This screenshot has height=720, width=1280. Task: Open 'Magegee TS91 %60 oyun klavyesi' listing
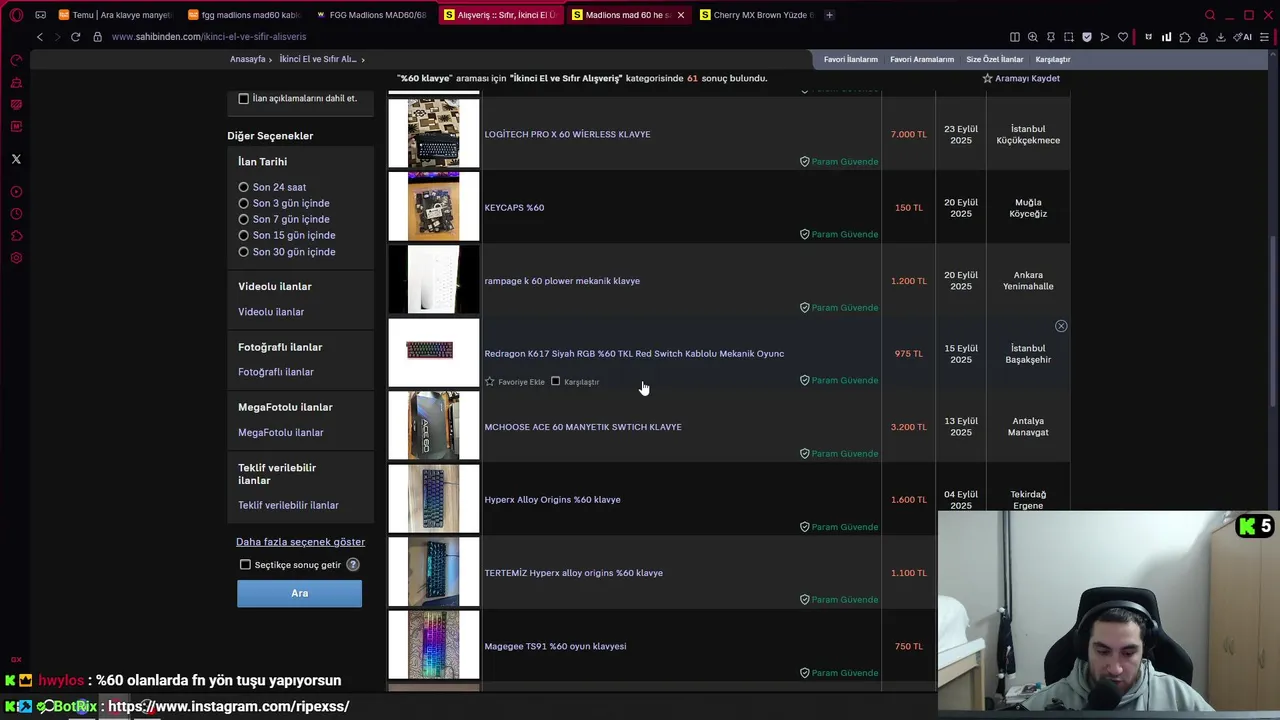tap(555, 646)
